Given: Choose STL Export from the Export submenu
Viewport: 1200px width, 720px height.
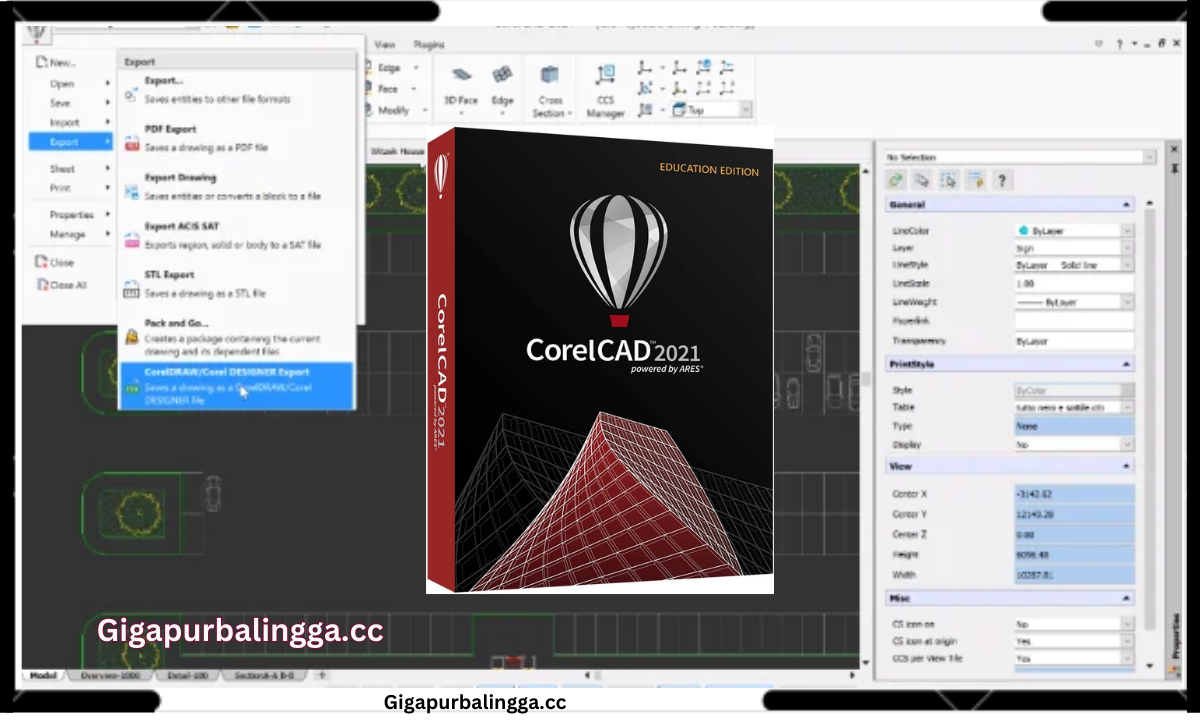Looking at the screenshot, I should pos(238,283).
